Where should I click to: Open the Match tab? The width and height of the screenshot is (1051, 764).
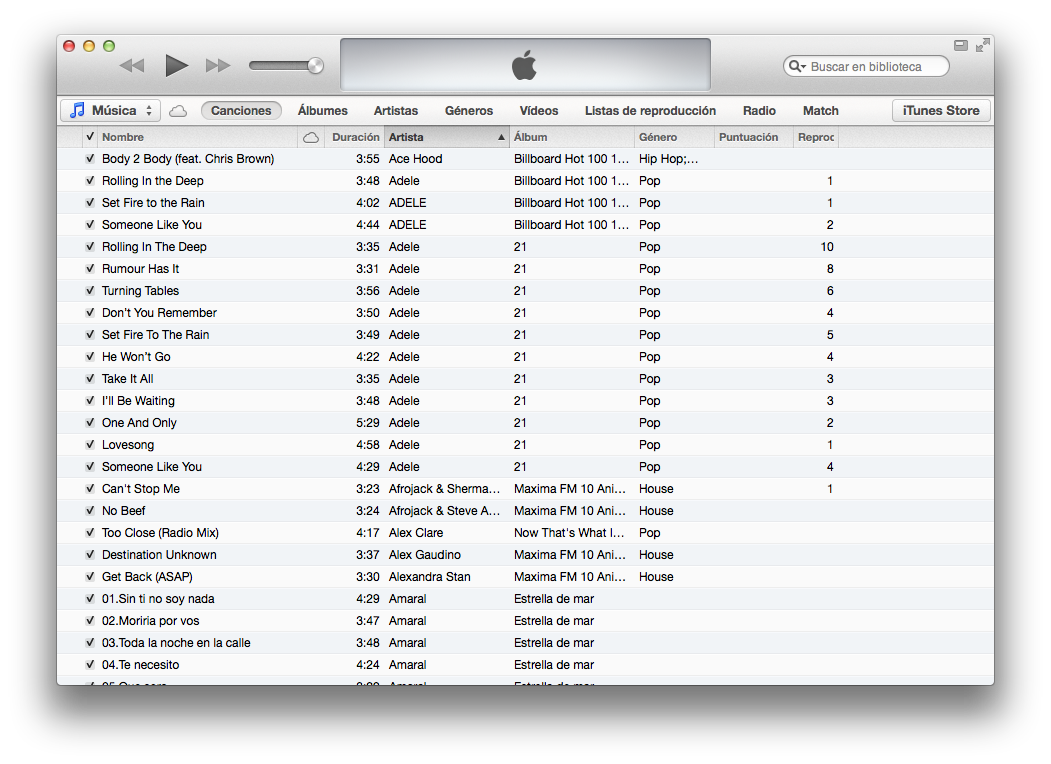click(820, 111)
